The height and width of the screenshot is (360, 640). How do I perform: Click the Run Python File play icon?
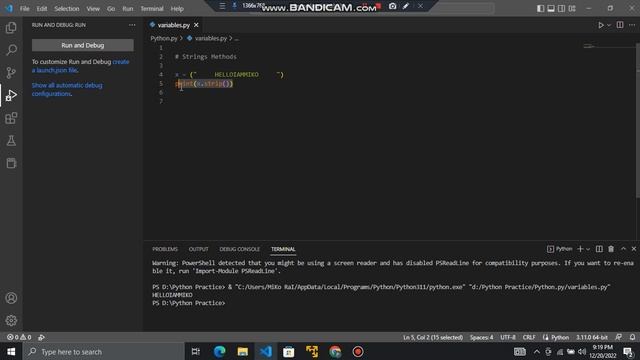tap(601, 25)
